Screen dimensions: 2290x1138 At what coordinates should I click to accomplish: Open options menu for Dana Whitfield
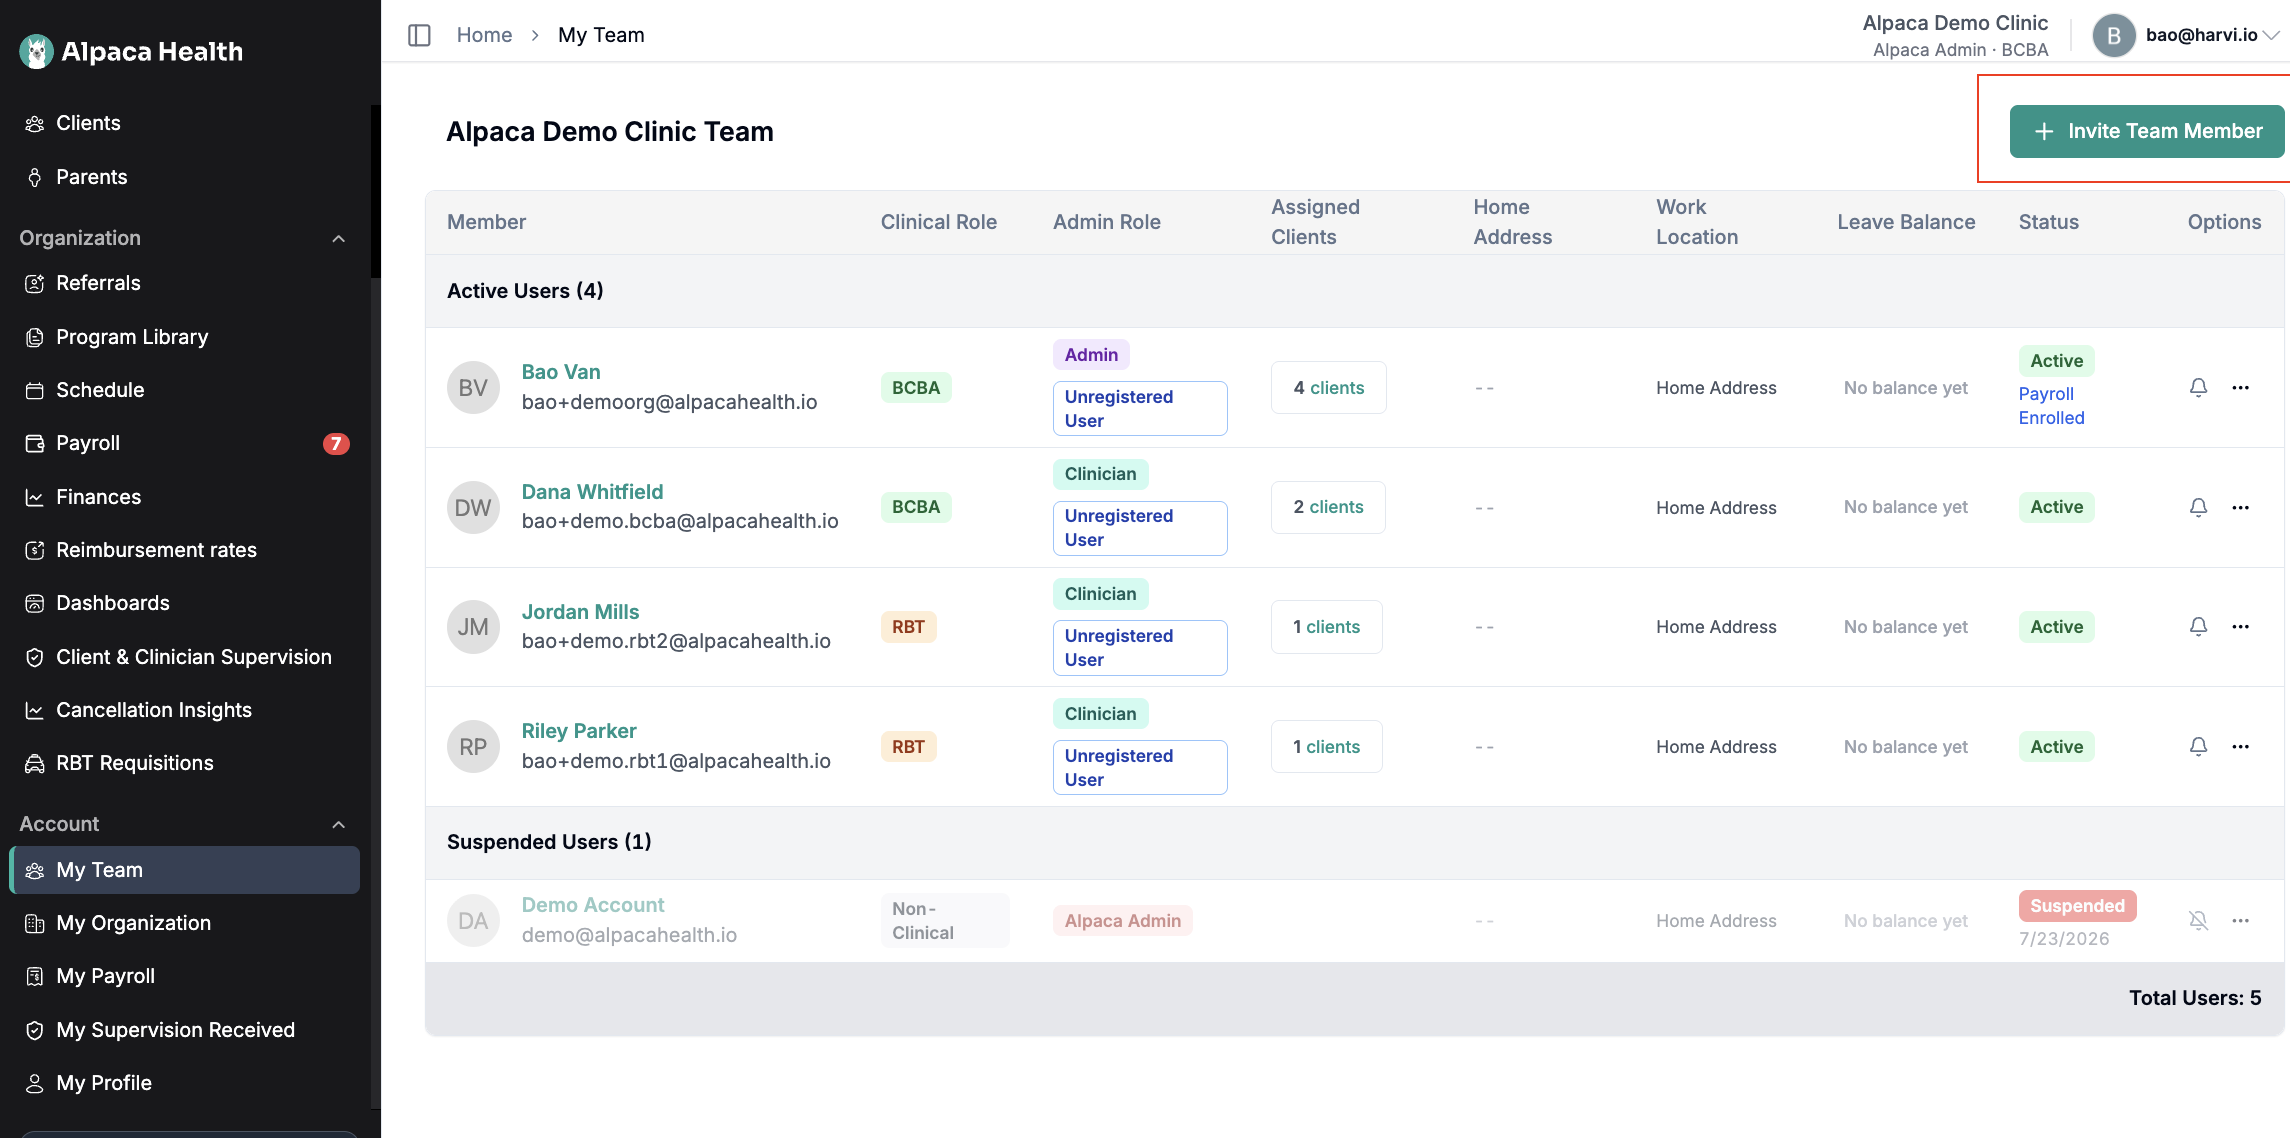pyautogui.click(x=2240, y=507)
